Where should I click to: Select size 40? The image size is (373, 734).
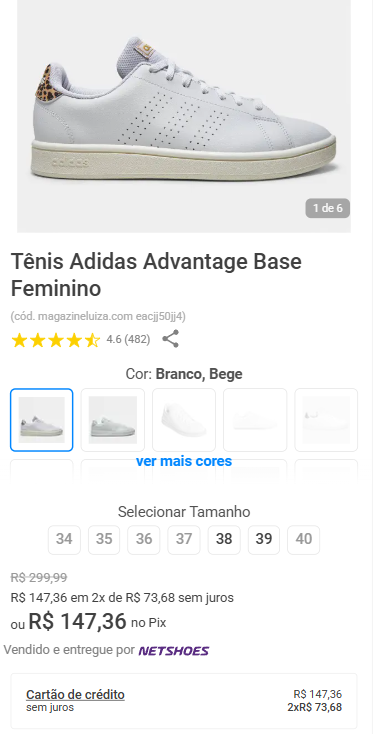(x=304, y=539)
